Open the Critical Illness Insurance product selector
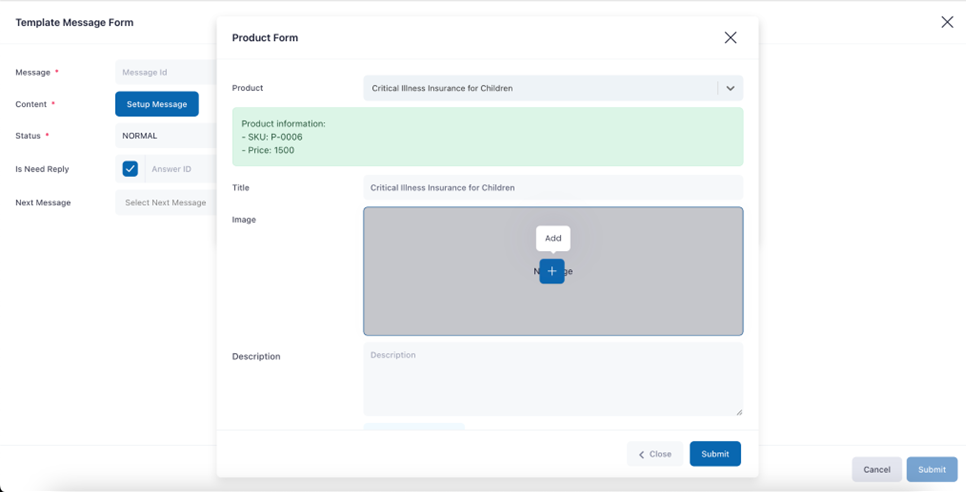The image size is (966, 492). (540, 88)
